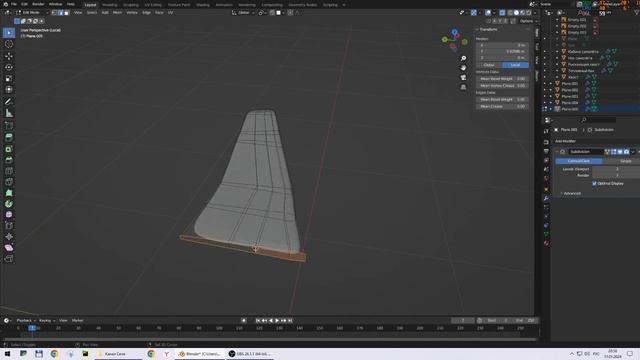
Task: Click the Median Y value field
Action: (502, 51)
